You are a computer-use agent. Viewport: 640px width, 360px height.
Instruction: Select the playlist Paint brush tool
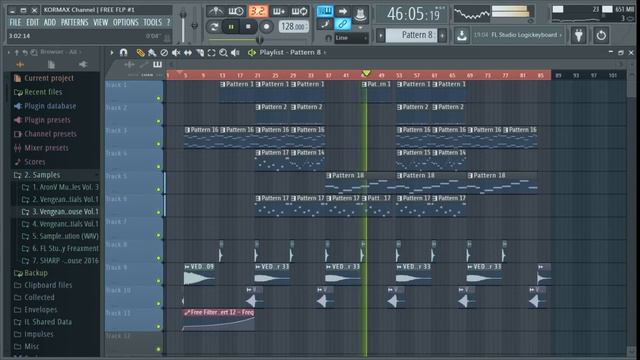click(152, 53)
